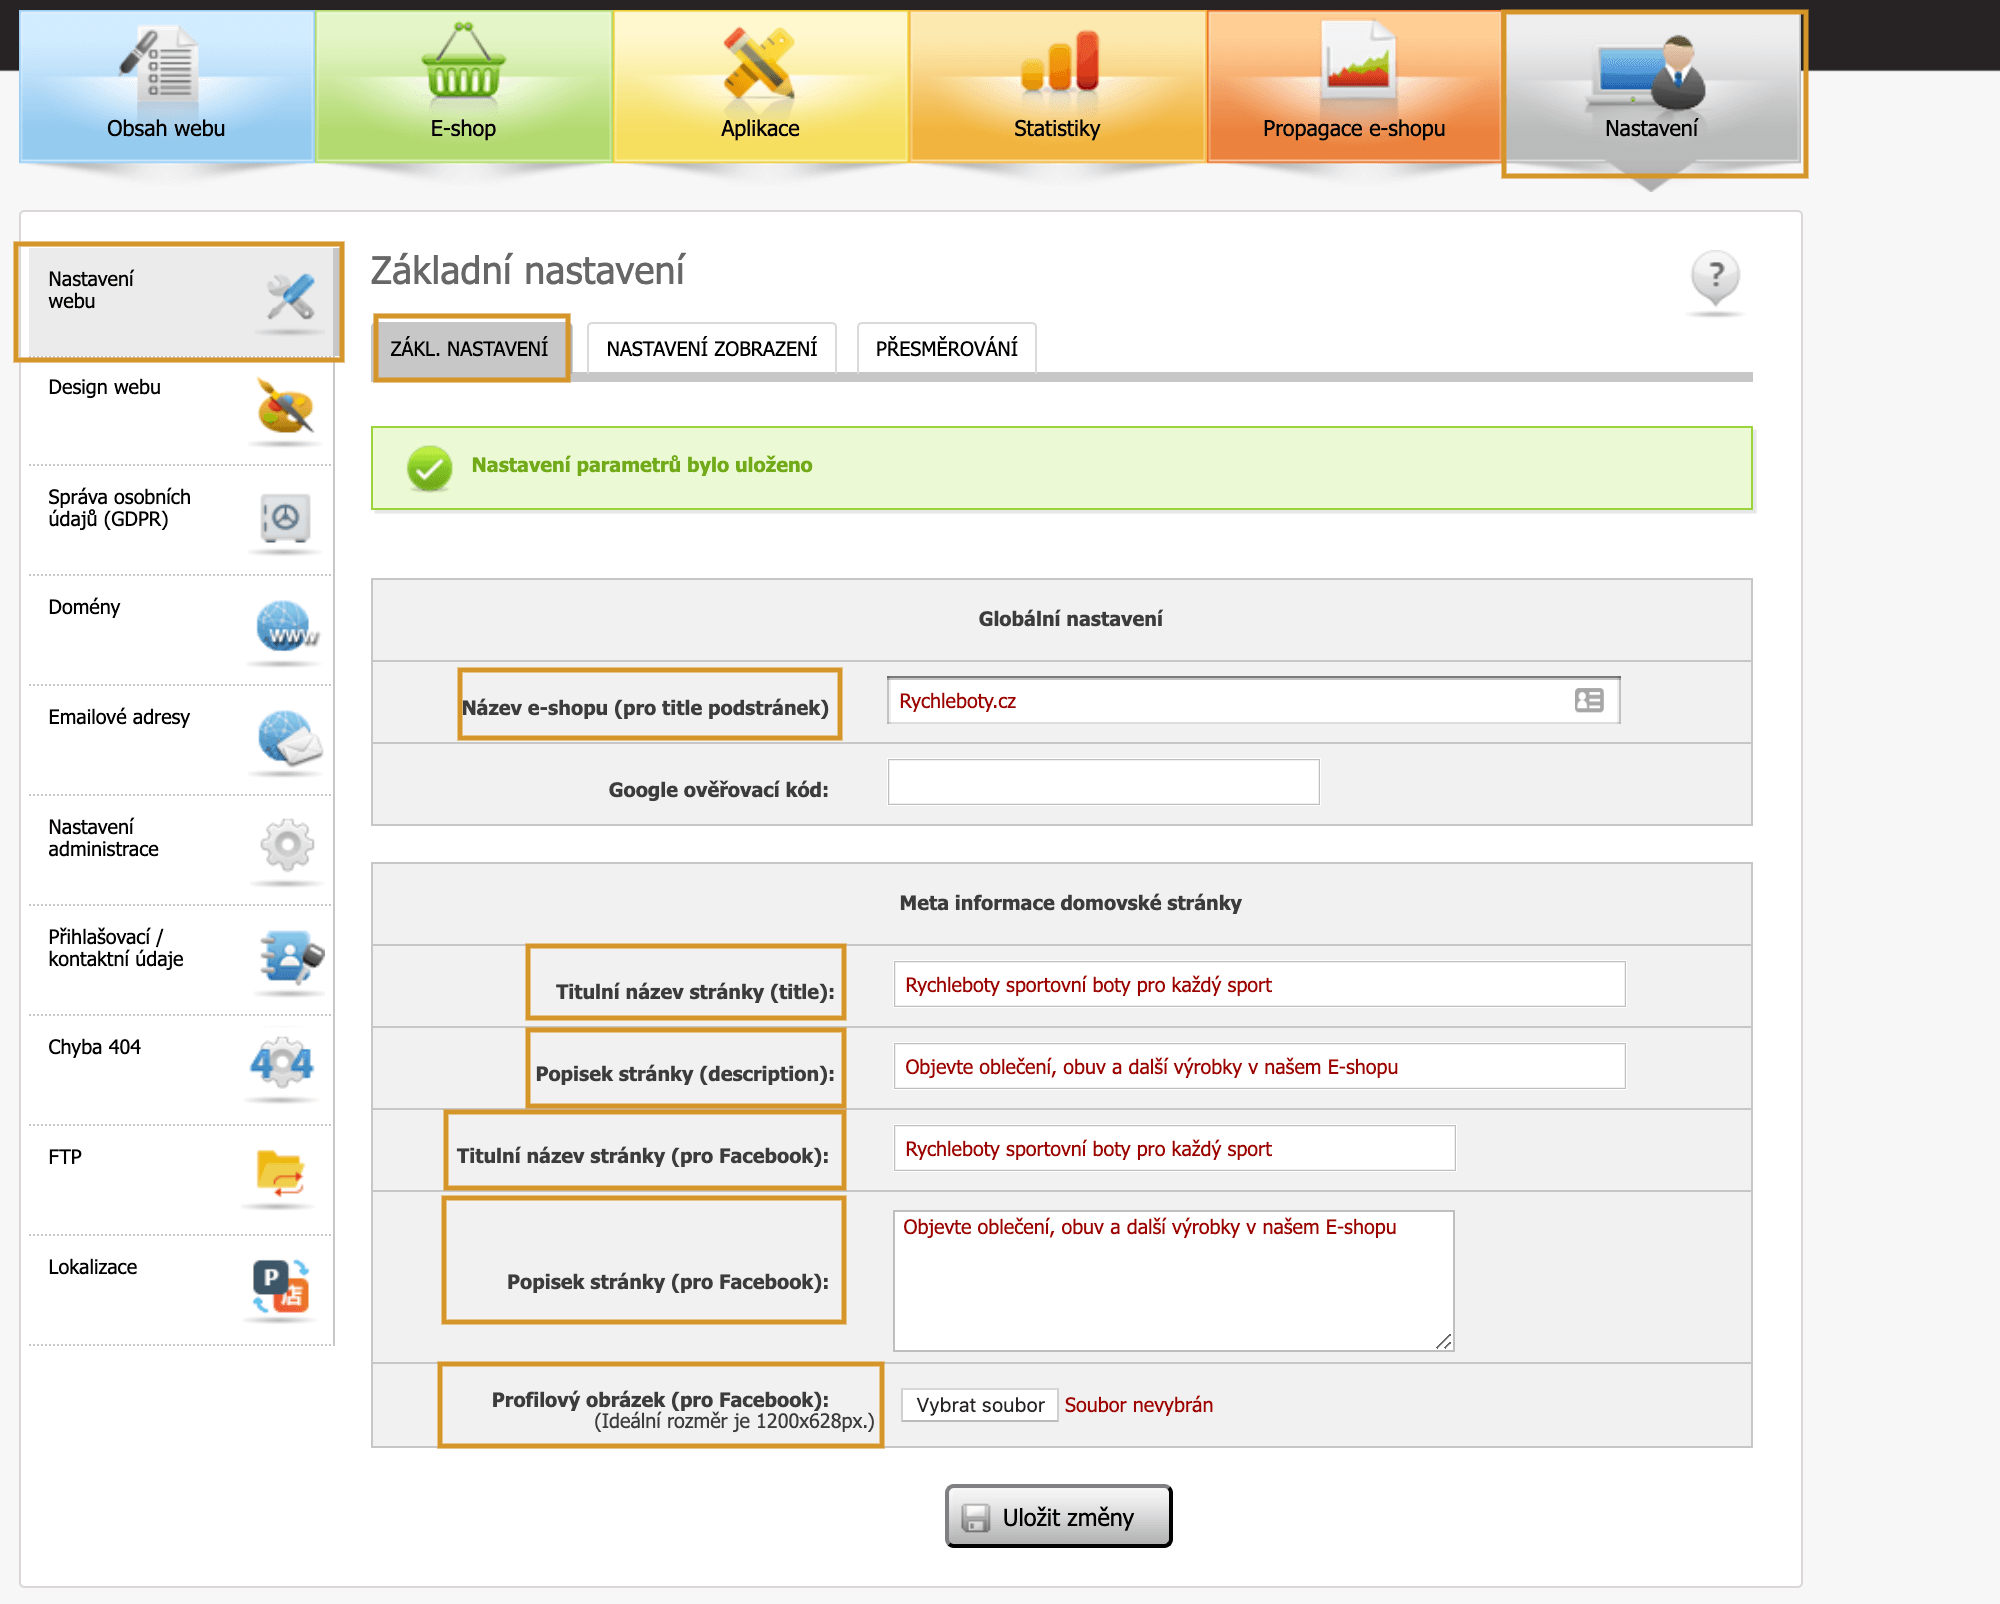
Task: Select the E-shop top menu label
Action: coord(463,128)
